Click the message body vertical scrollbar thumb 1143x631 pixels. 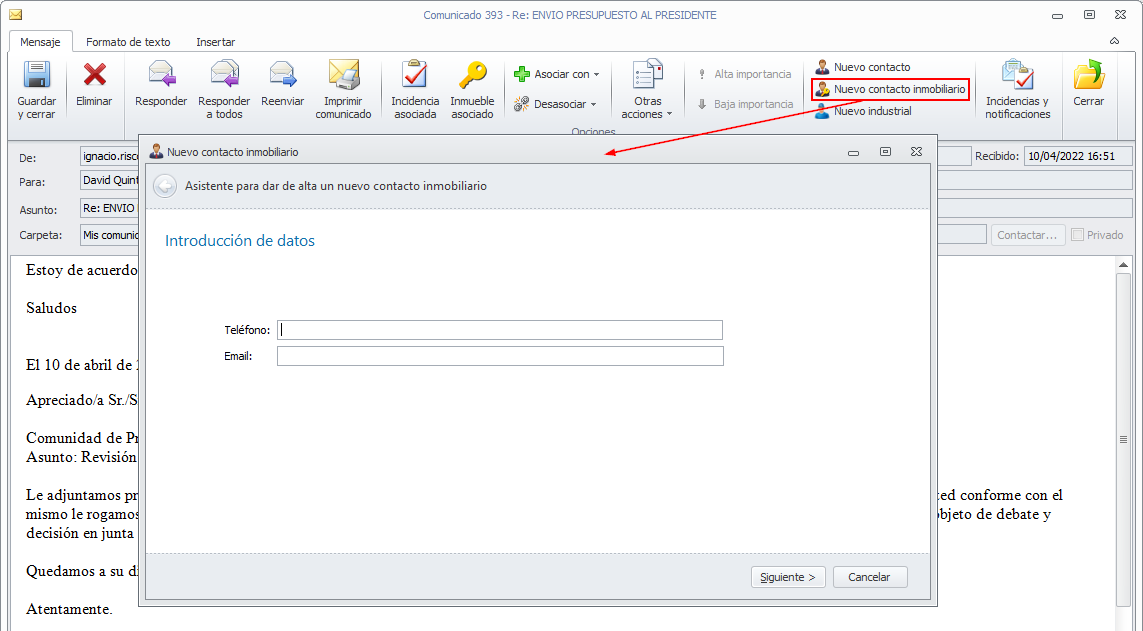[x=1123, y=440]
